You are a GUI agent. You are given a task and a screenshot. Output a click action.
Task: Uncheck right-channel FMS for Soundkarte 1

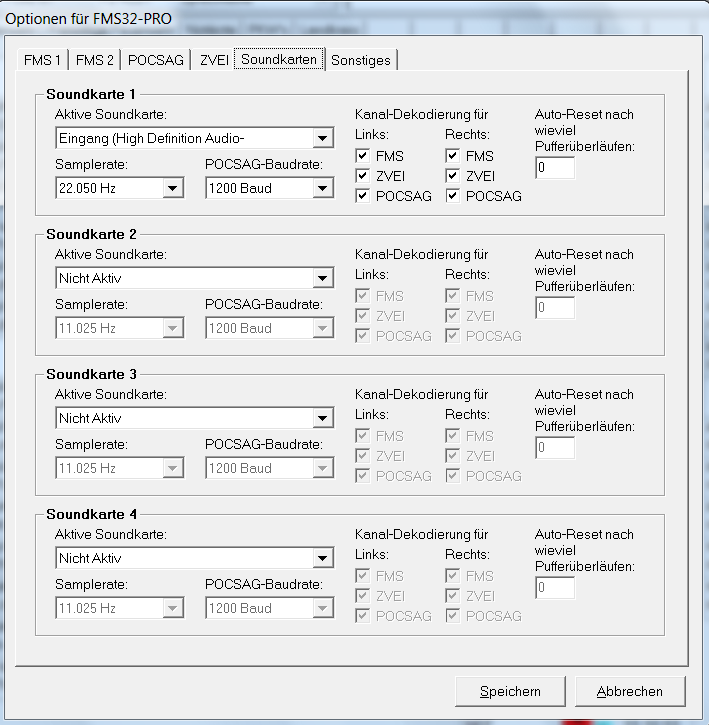(x=453, y=156)
